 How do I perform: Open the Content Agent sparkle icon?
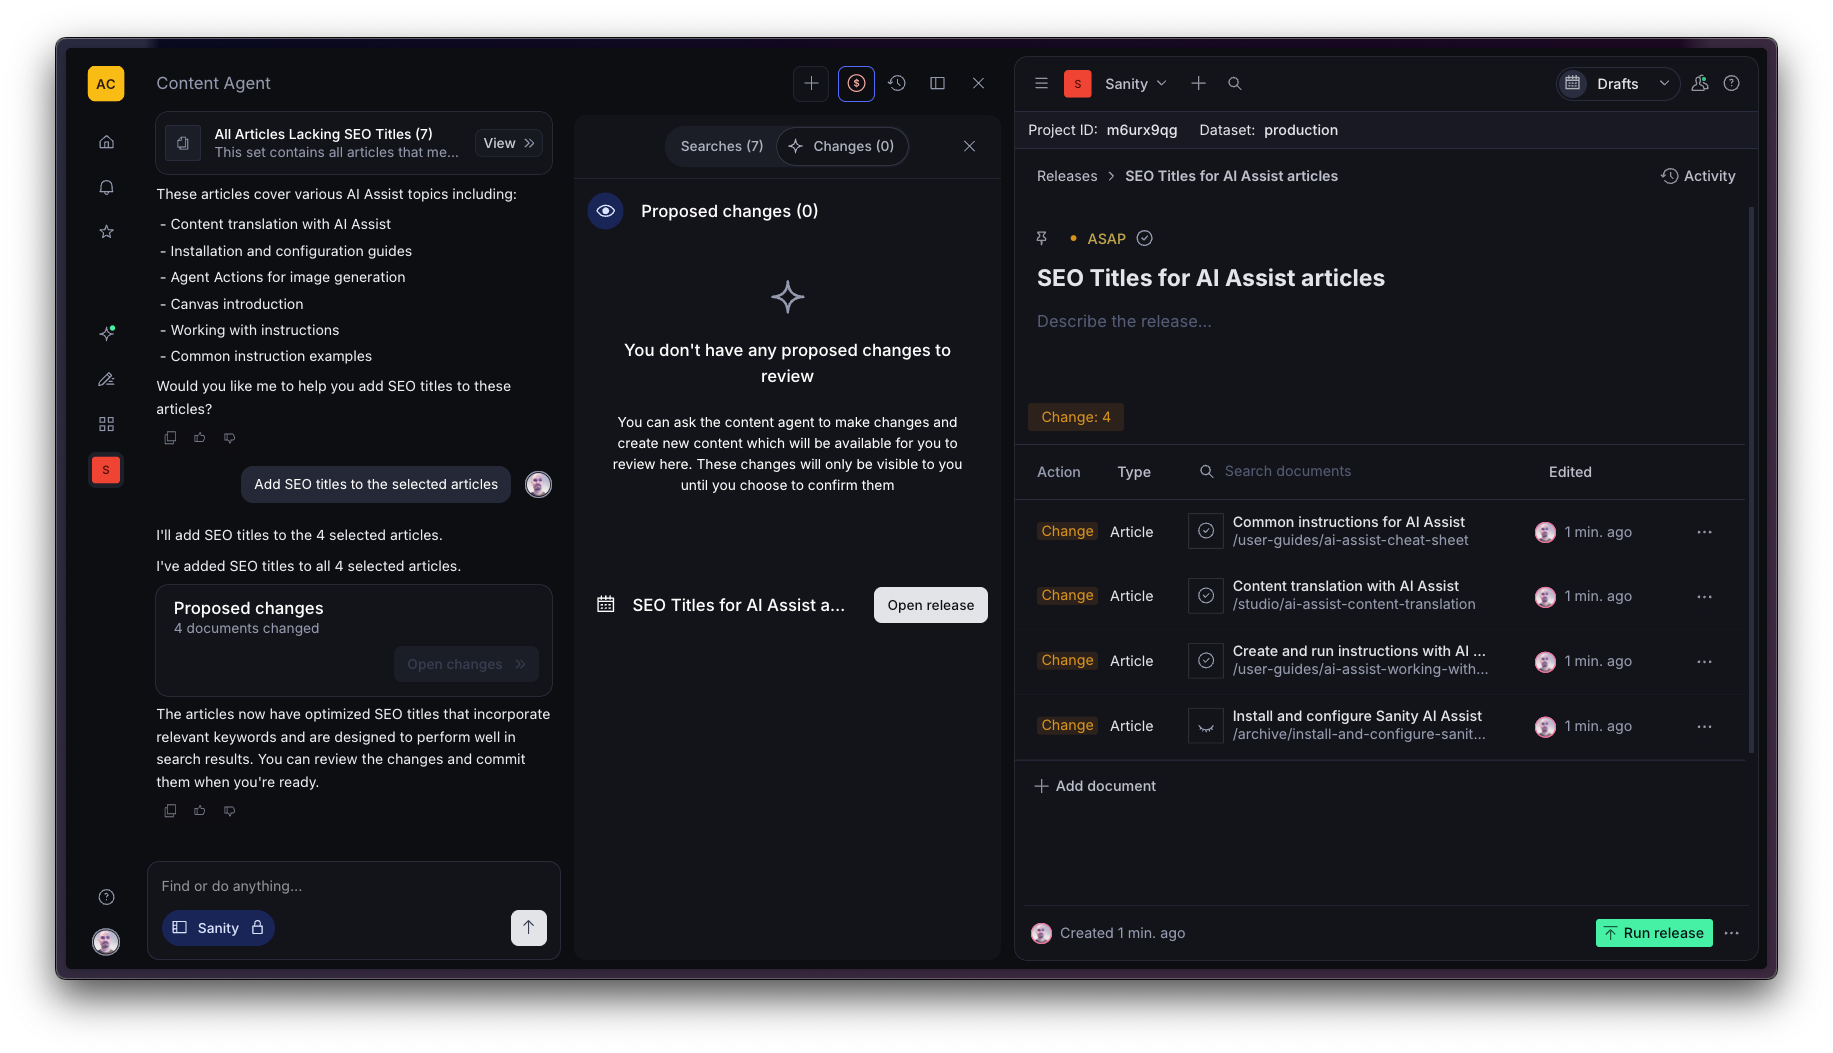point(106,333)
